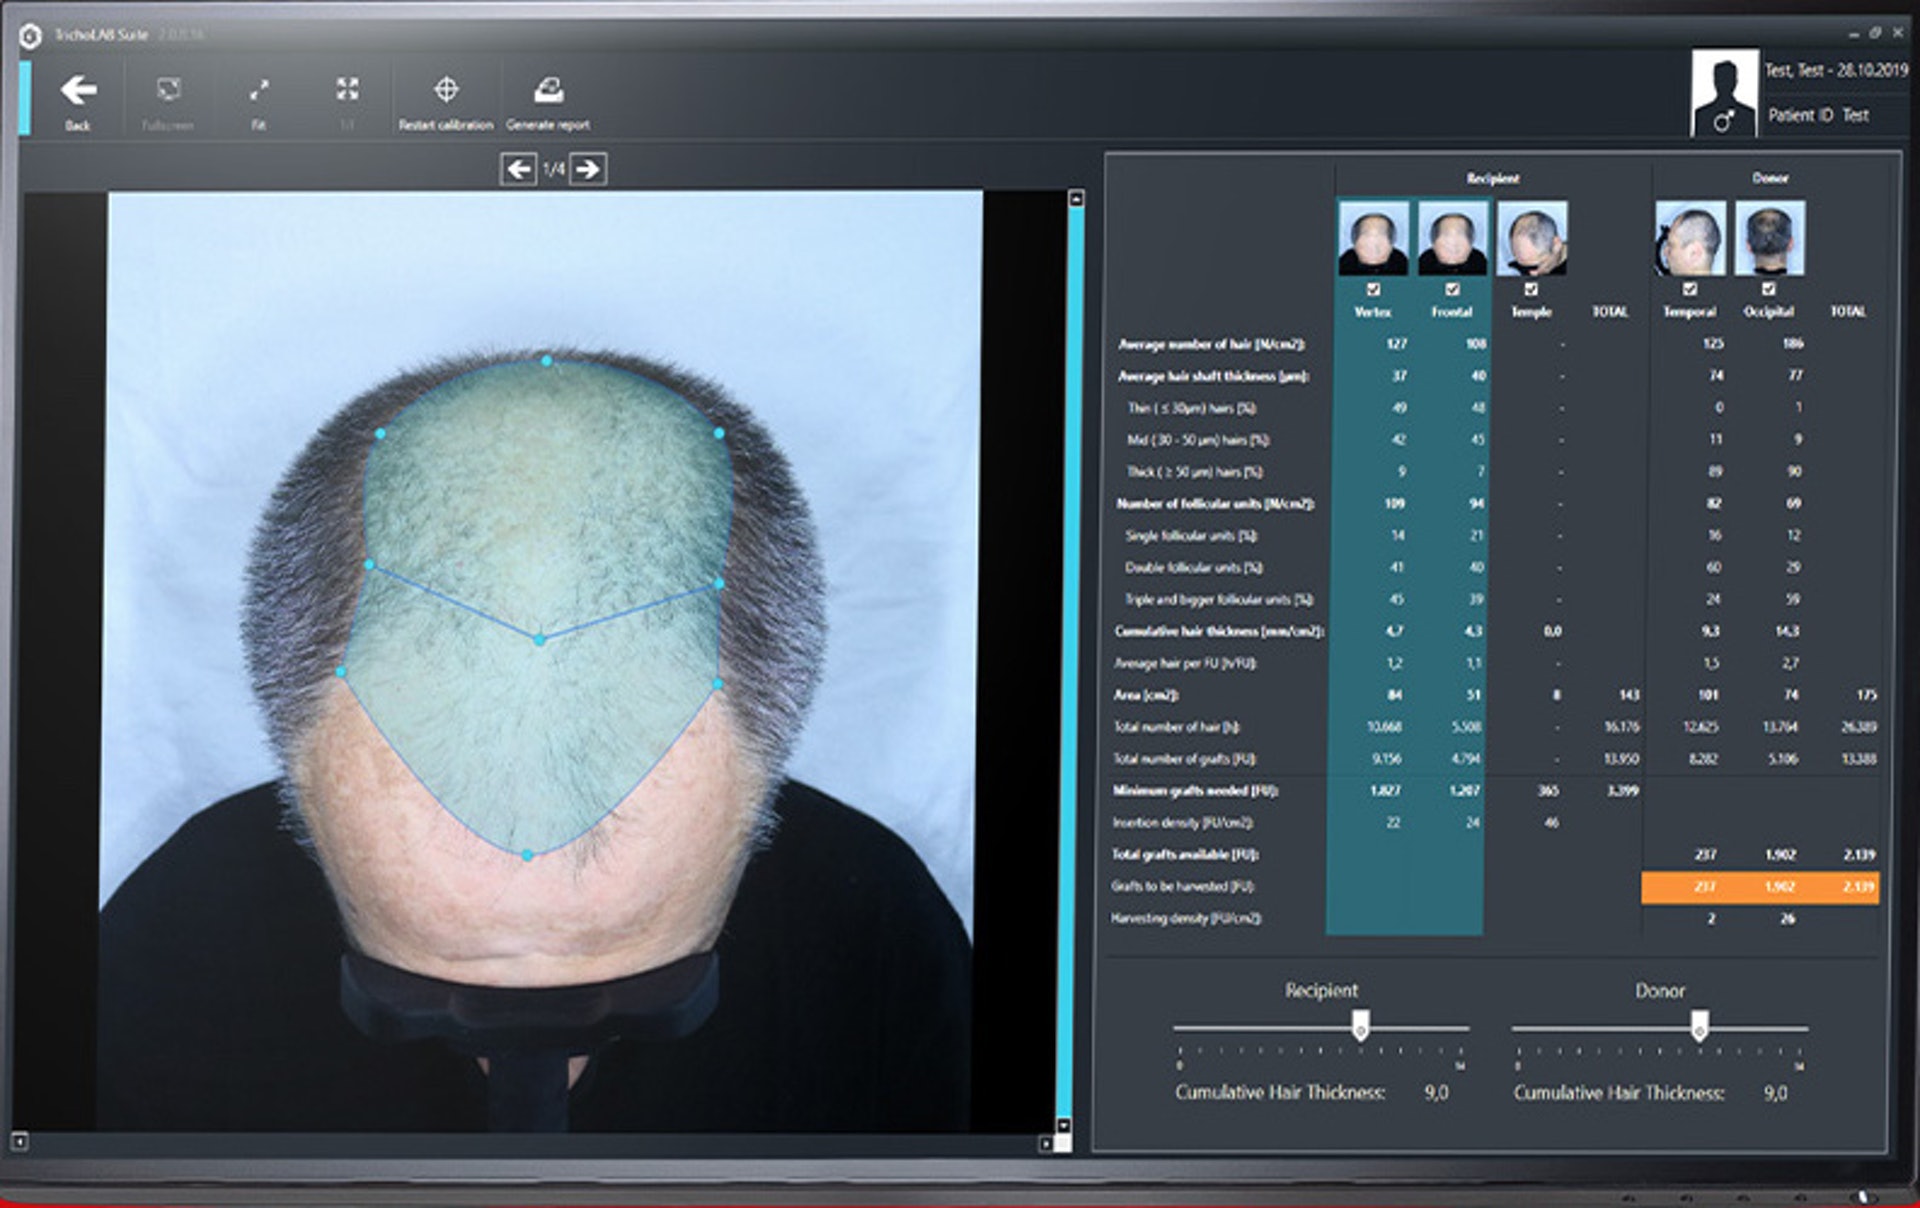Viewport: 1920px width, 1208px height.
Task: Click the donor total area value 175
Action: pos(1866,695)
